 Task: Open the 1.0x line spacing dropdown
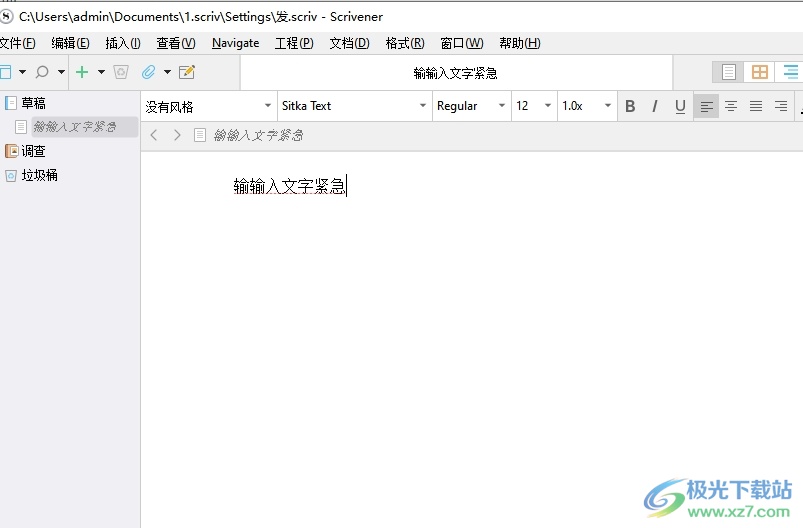586,106
